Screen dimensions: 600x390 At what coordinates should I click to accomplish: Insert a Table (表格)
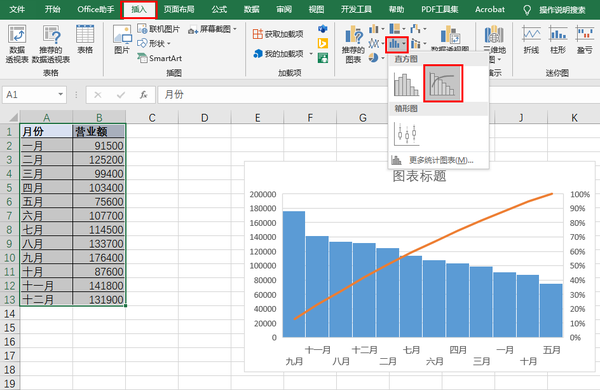pyautogui.click(x=85, y=39)
